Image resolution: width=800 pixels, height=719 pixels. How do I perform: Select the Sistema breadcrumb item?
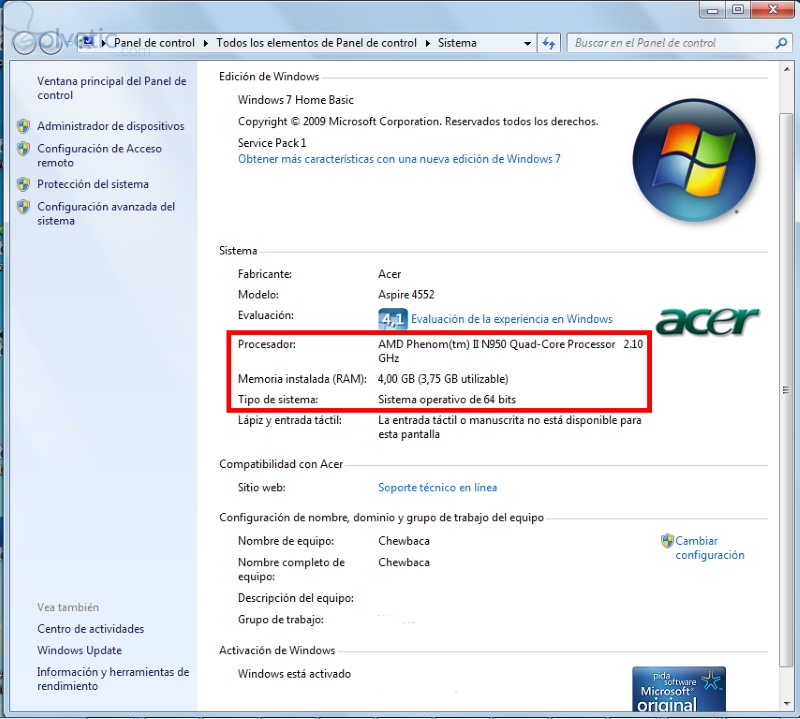[x=457, y=43]
